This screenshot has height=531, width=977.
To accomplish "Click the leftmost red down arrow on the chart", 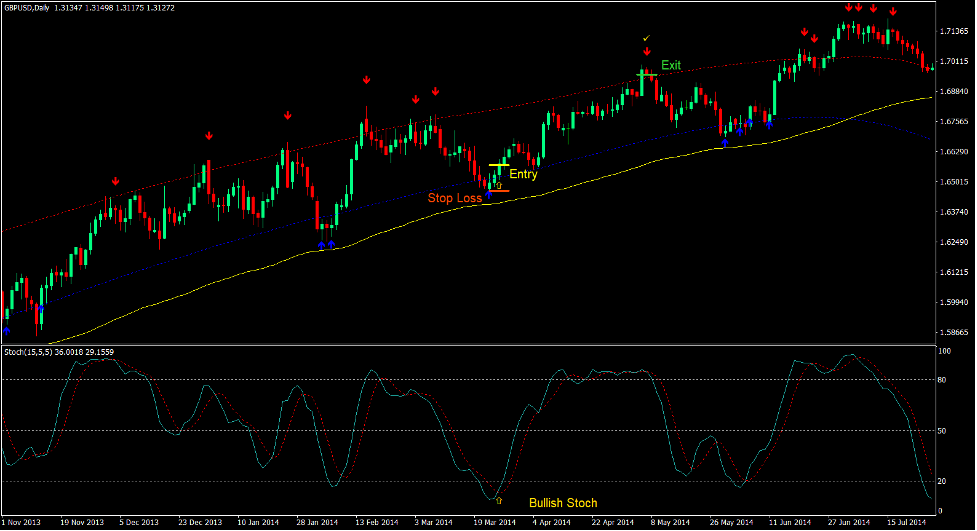I will 115,181.
